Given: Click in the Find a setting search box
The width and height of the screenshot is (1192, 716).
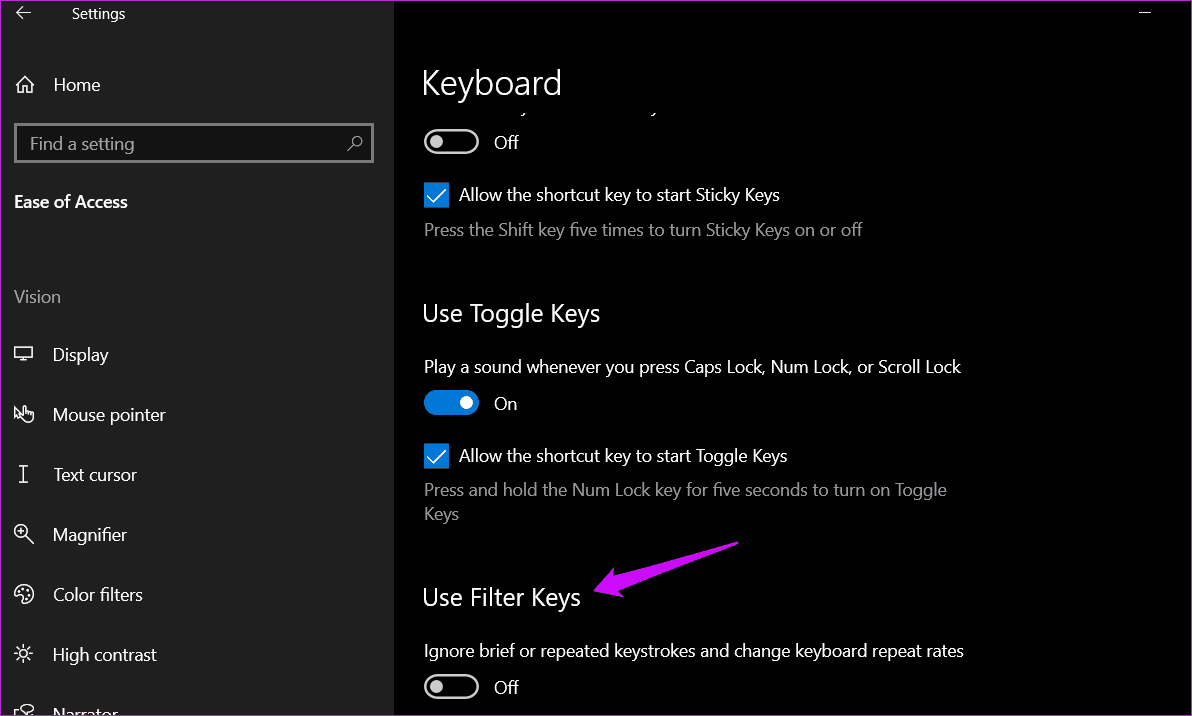Looking at the screenshot, I should [x=194, y=143].
